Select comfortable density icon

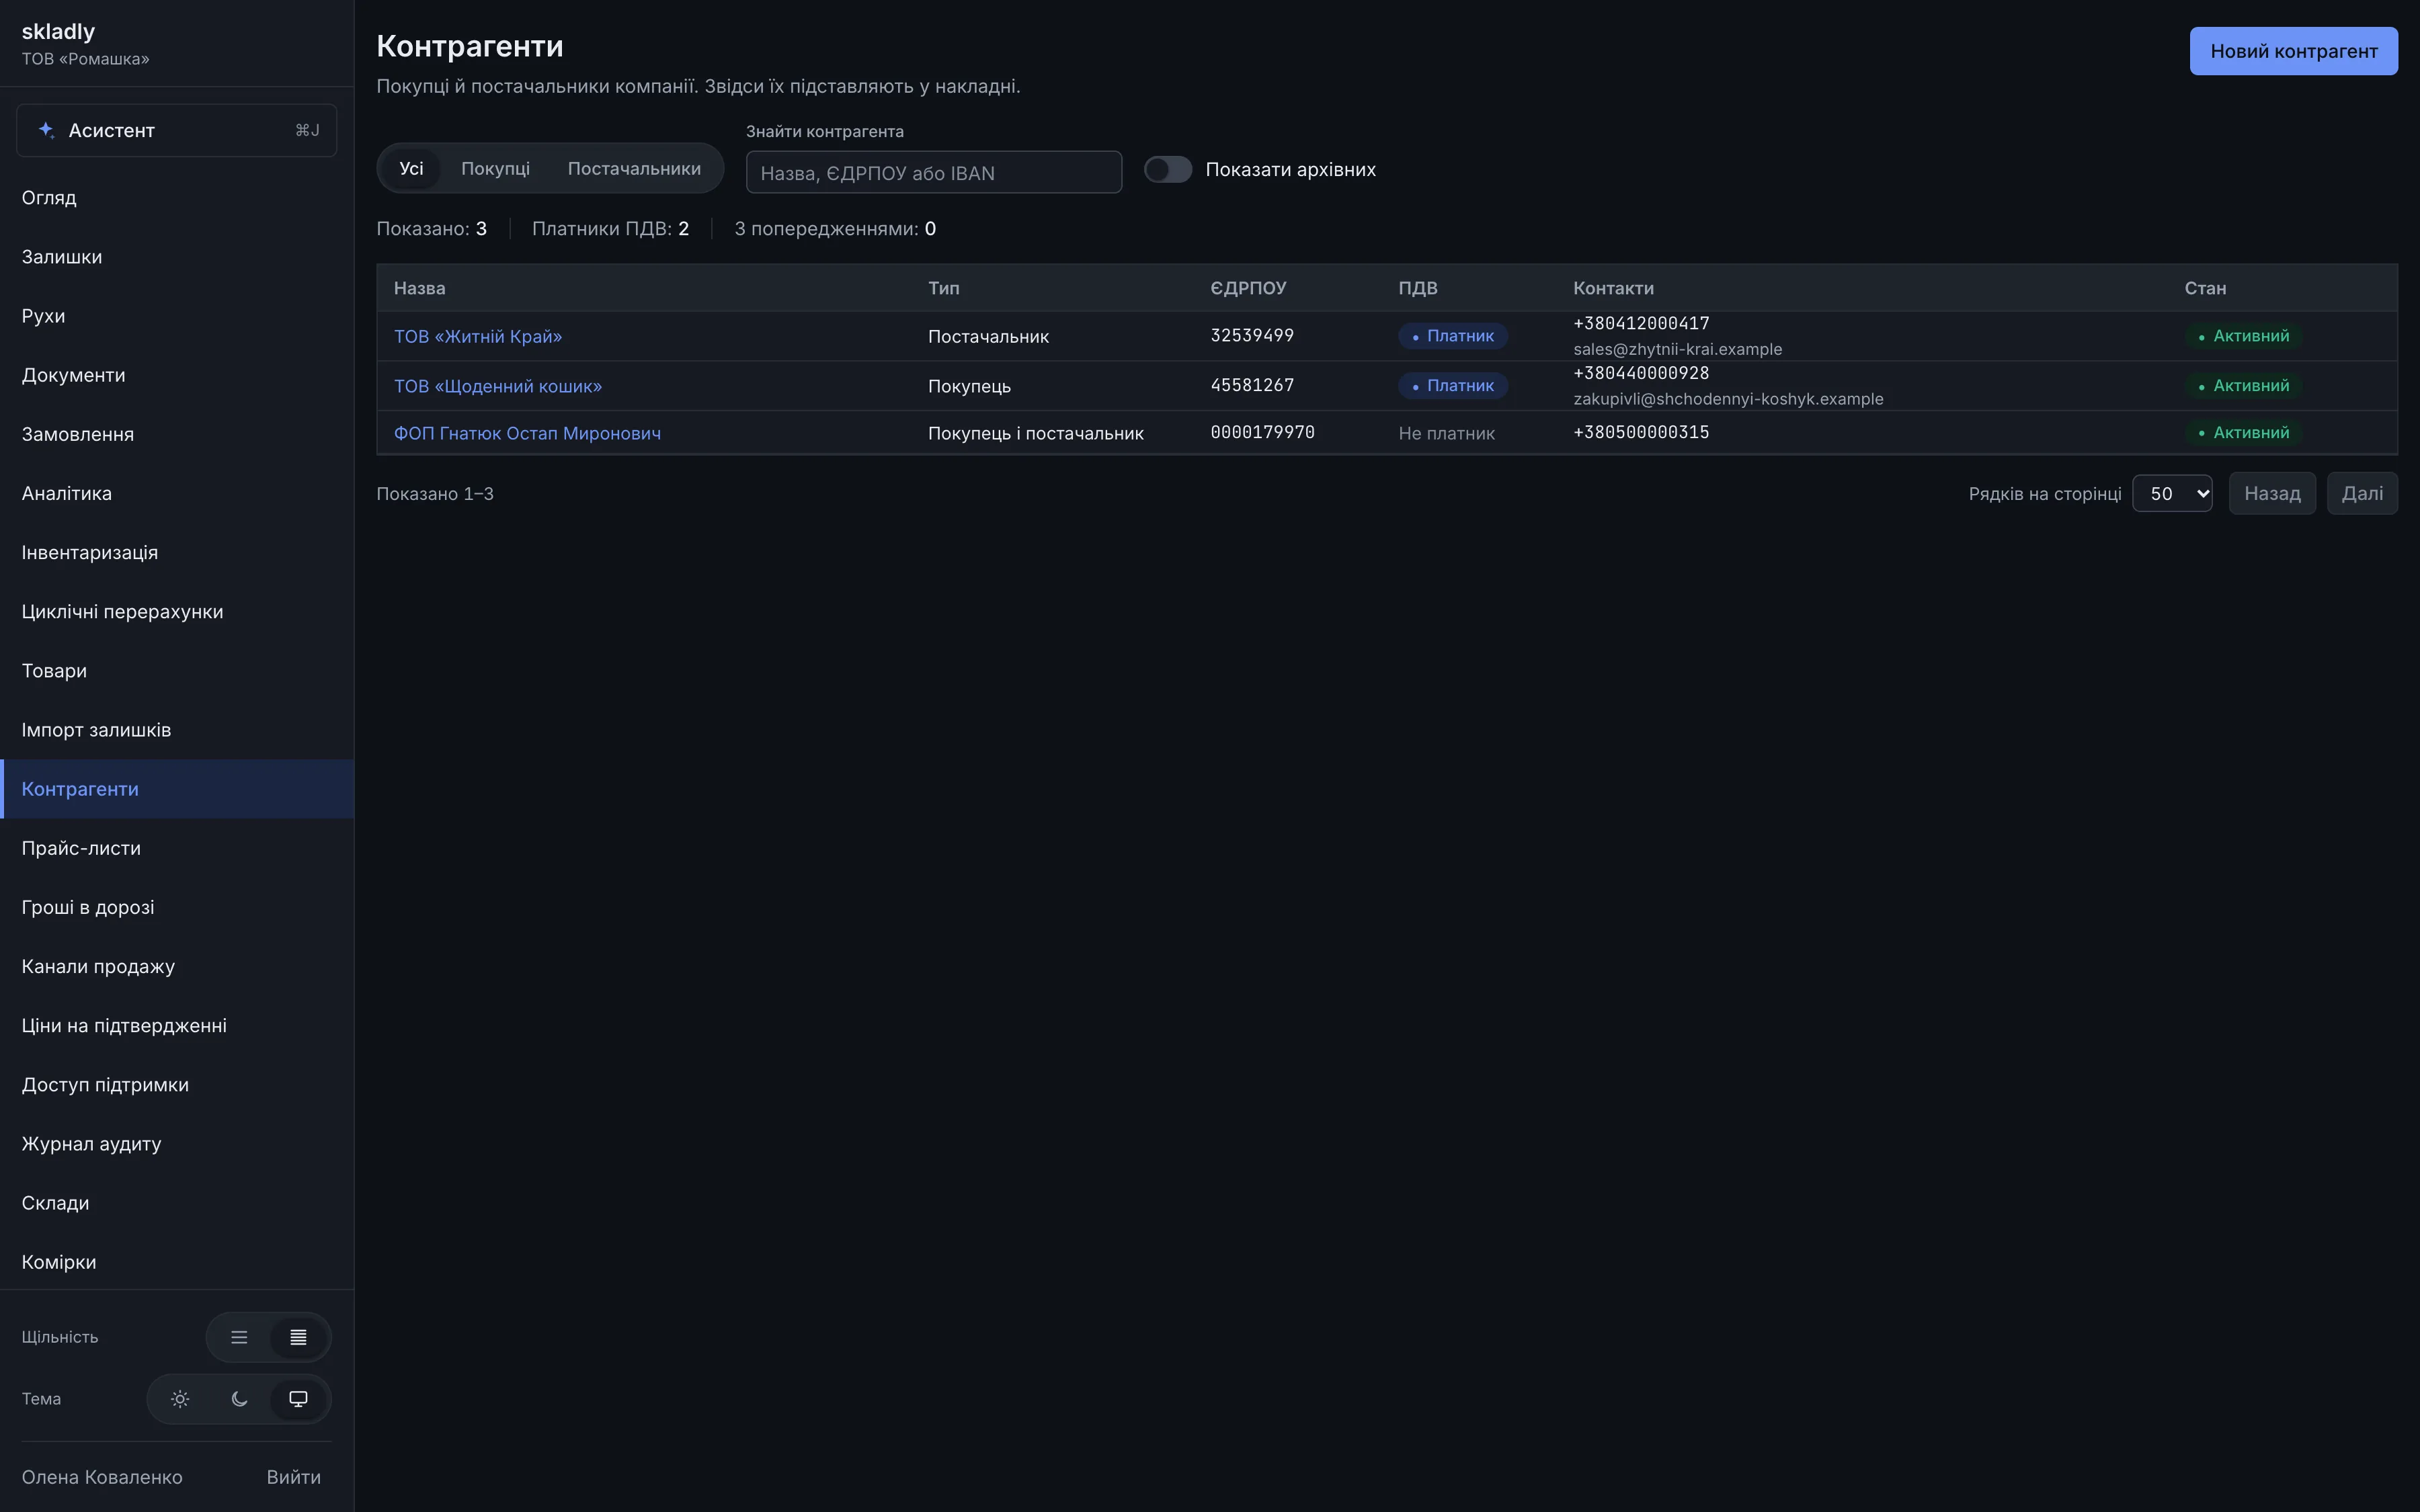[239, 1337]
